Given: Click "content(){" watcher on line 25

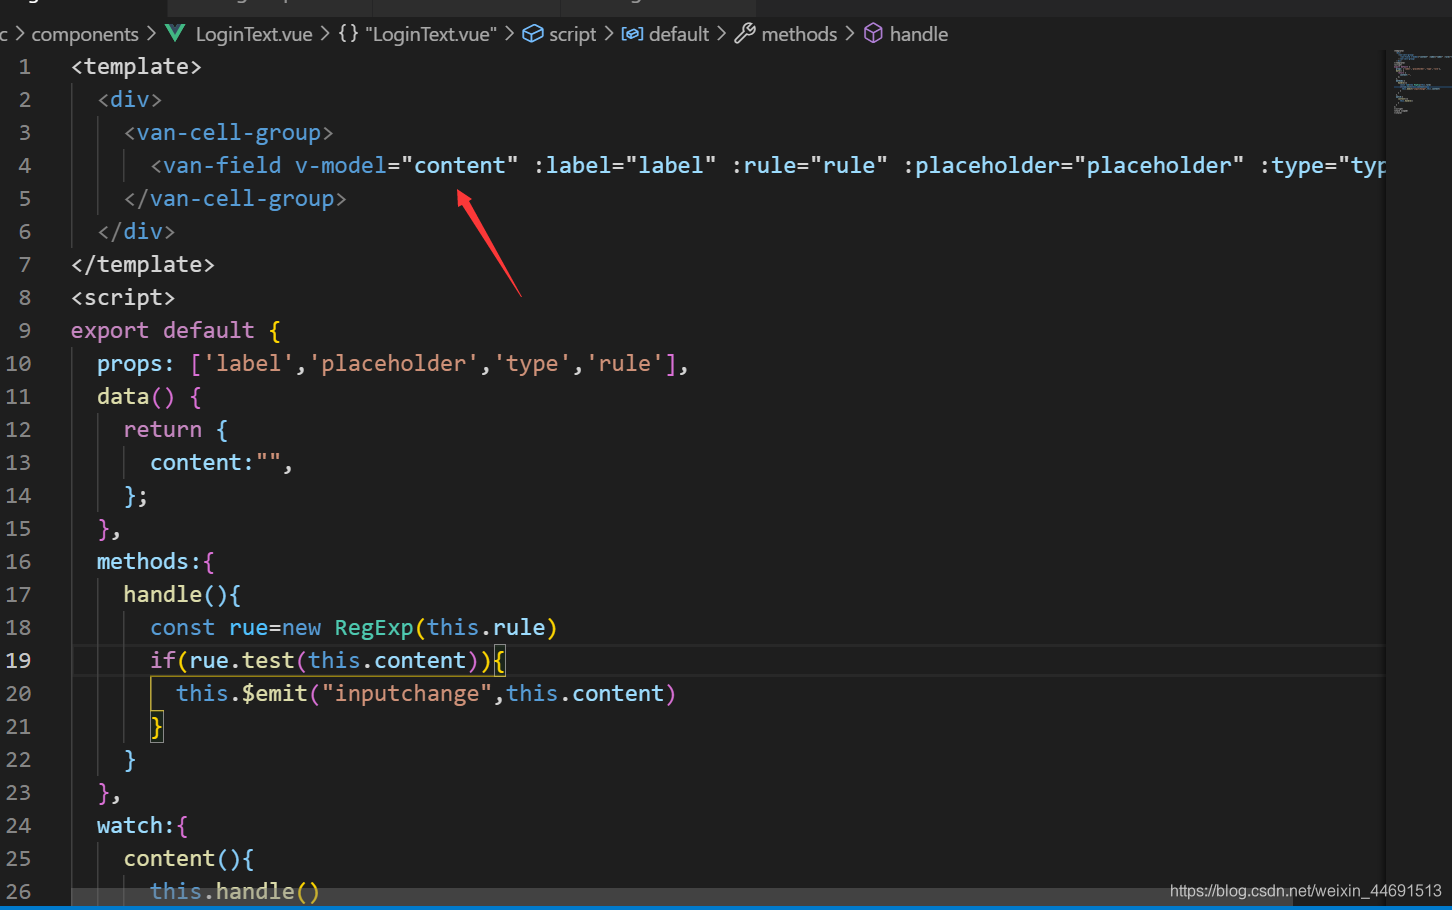Looking at the screenshot, I should pos(189,858).
